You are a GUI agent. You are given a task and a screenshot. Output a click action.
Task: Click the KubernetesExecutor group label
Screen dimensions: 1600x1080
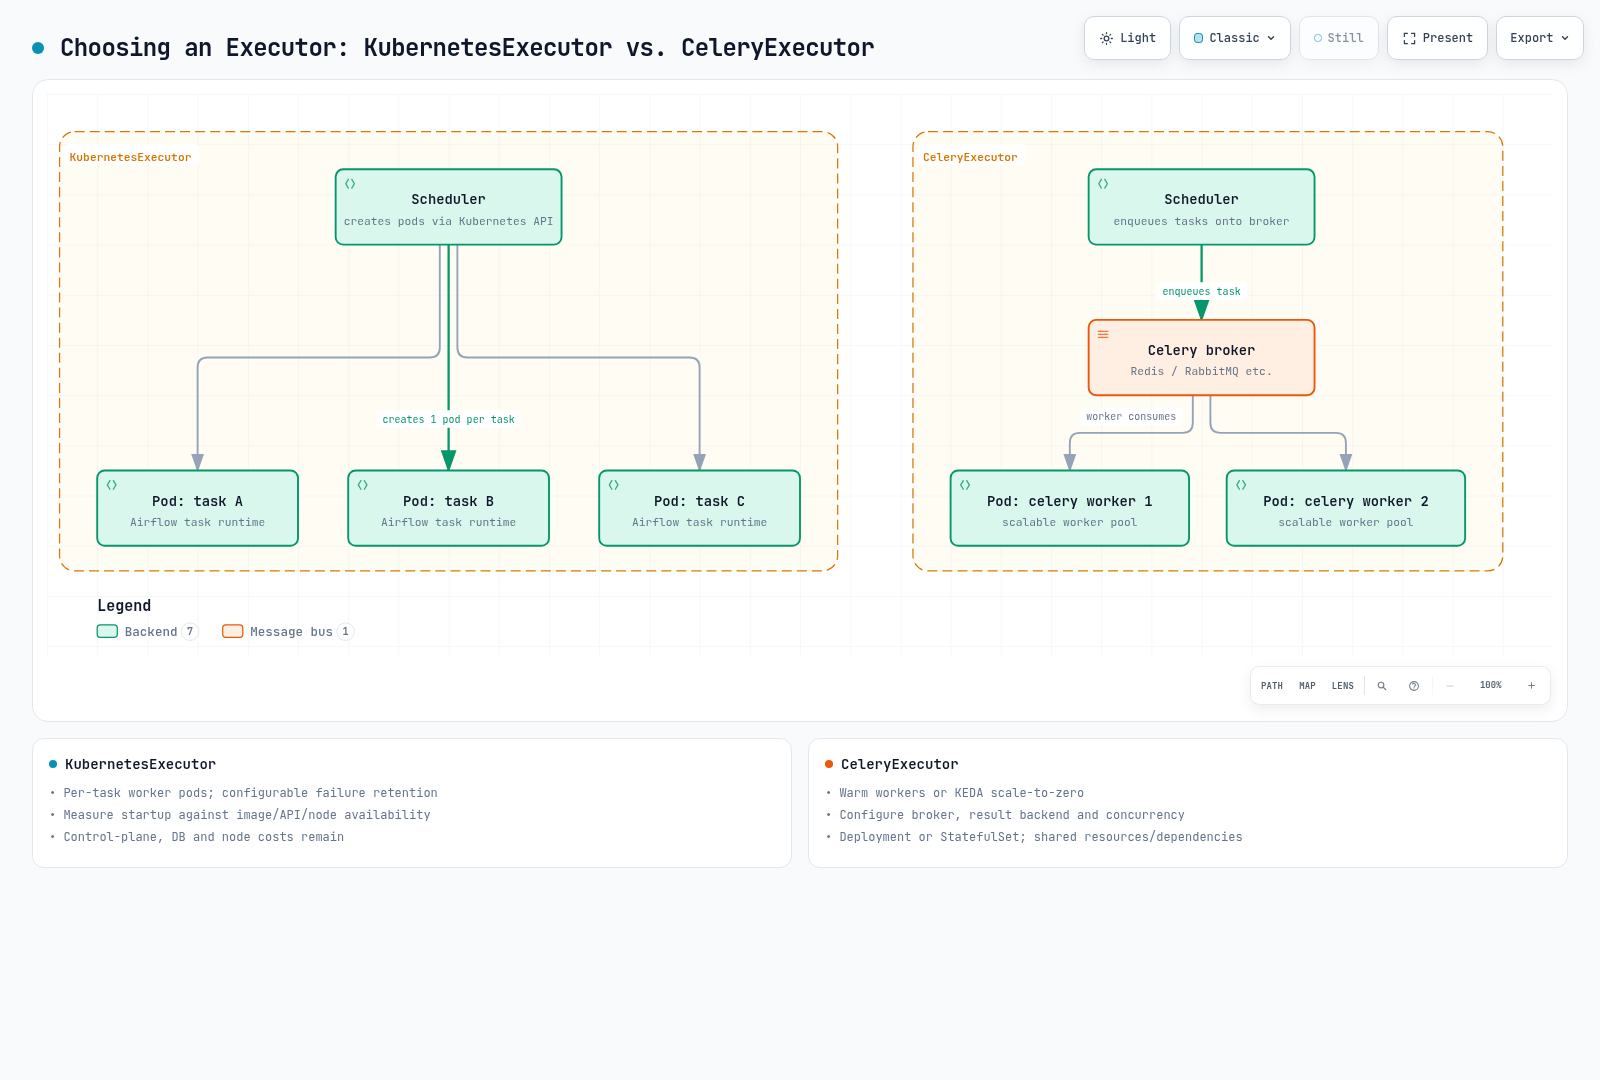pyautogui.click(x=130, y=157)
